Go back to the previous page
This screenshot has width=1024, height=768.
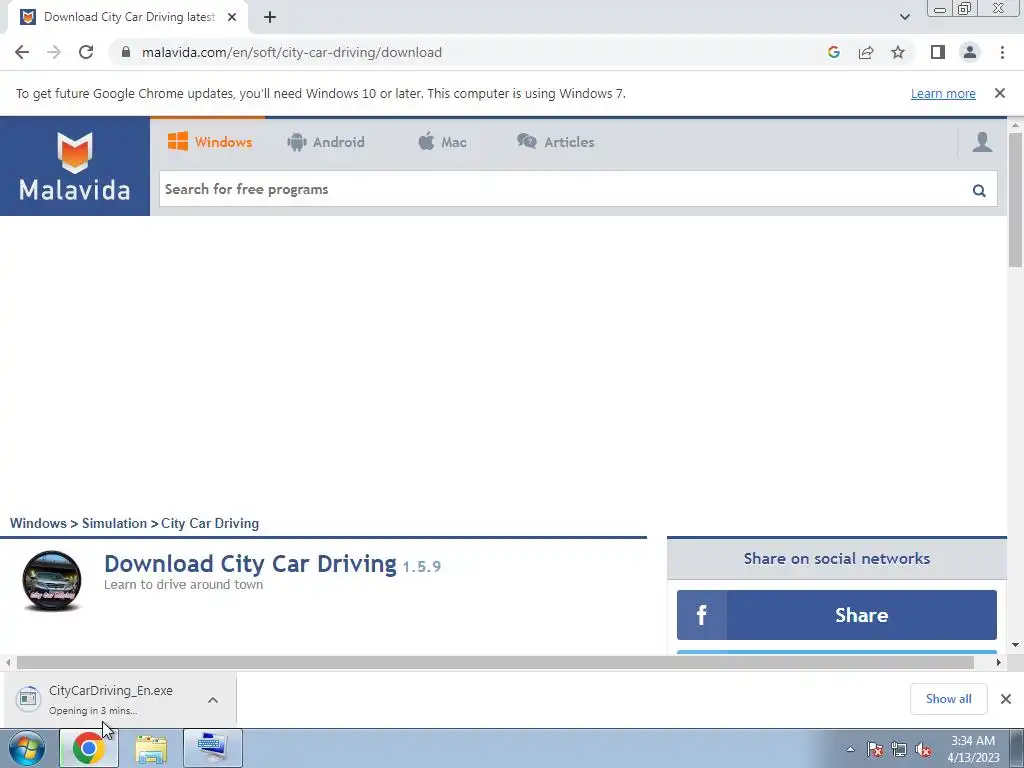(22, 52)
